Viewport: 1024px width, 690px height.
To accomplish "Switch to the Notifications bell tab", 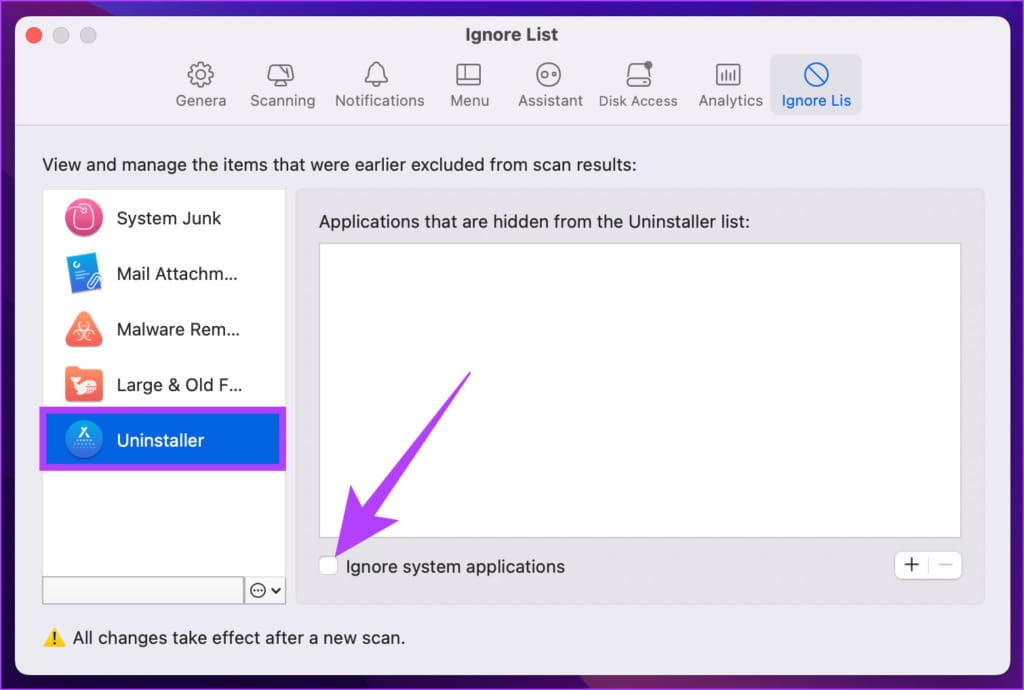I will (379, 84).
